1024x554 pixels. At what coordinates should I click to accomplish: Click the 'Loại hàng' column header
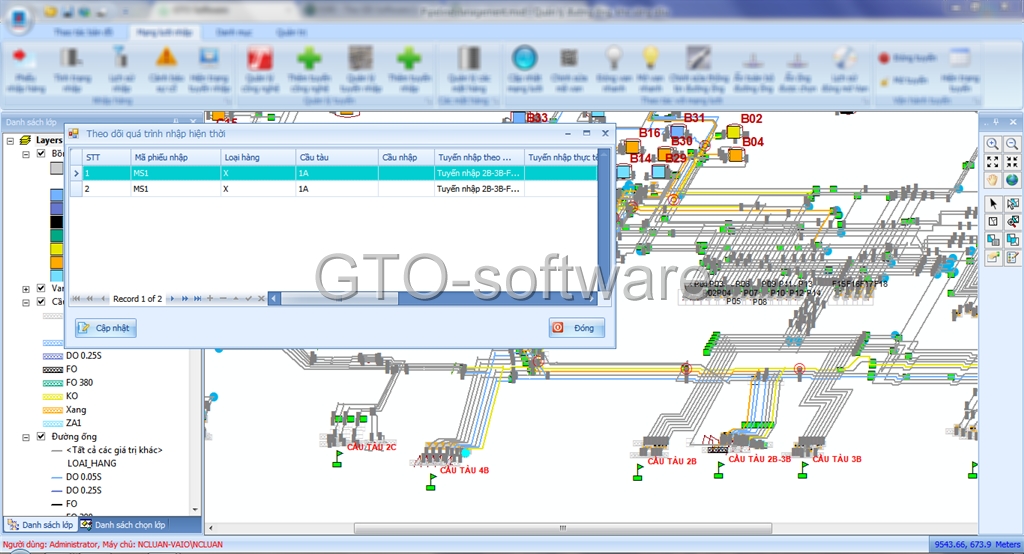pos(257,157)
